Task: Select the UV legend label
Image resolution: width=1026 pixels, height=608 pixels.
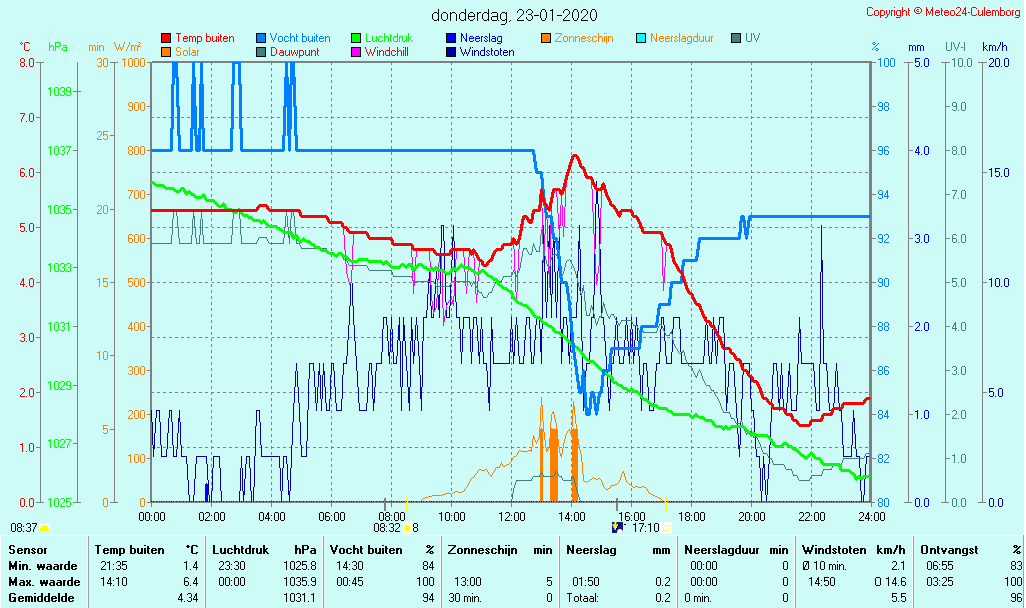Action: (752, 38)
